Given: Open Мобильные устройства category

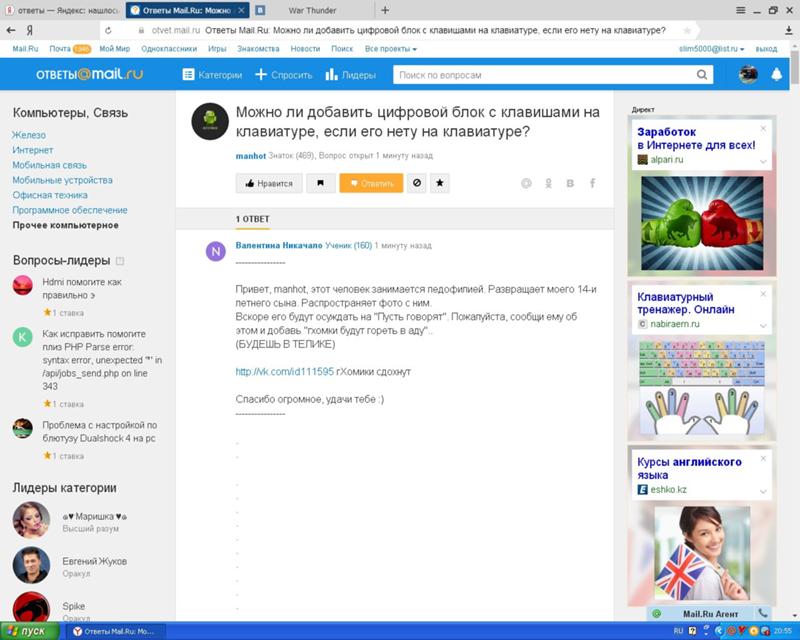Looking at the screenshot, I should (x=62, y=180).
